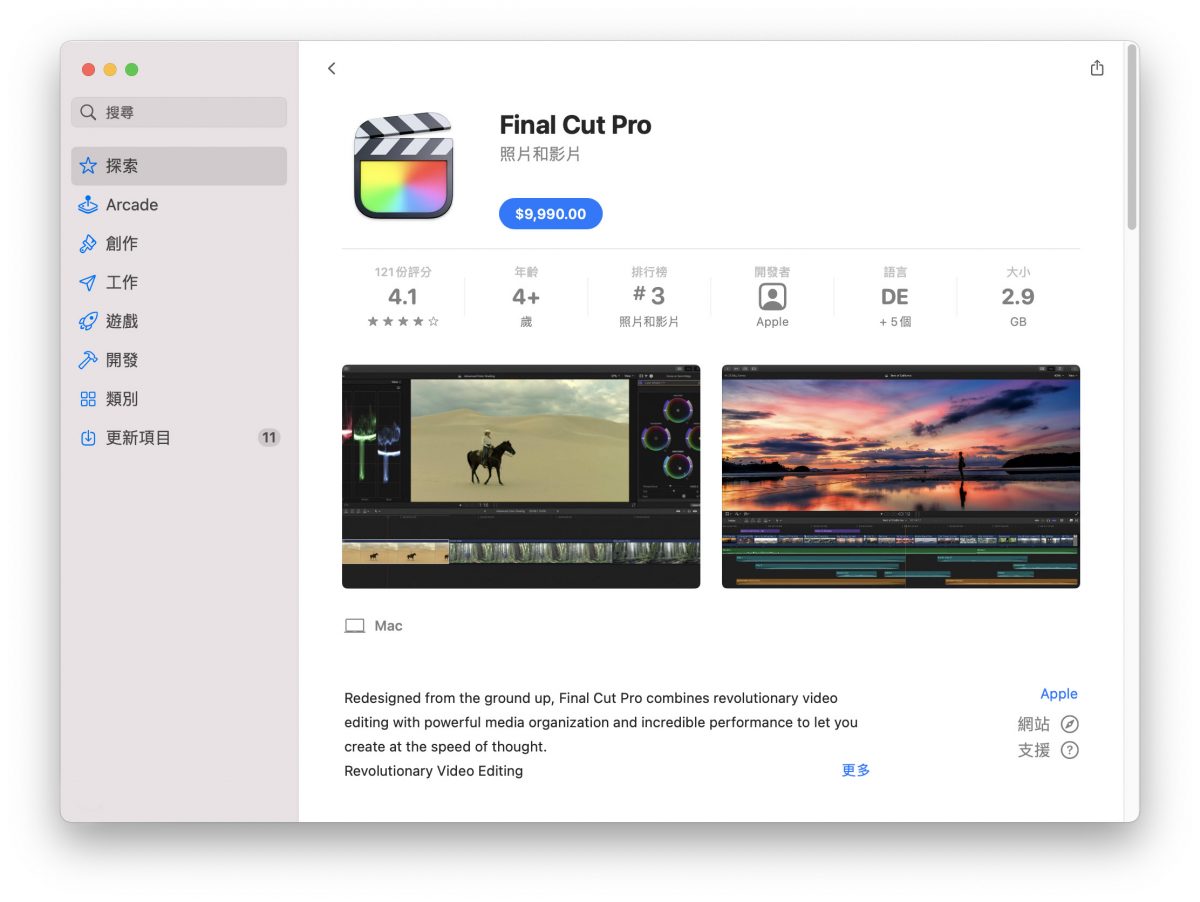Viewport: 1200px width, 902px height.
Task: Click the DE language info
Action: (x=895, y=297)
